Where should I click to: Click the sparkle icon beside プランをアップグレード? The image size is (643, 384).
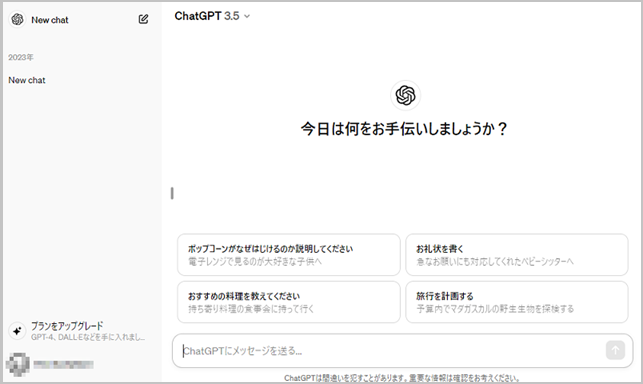coord(17,331)
